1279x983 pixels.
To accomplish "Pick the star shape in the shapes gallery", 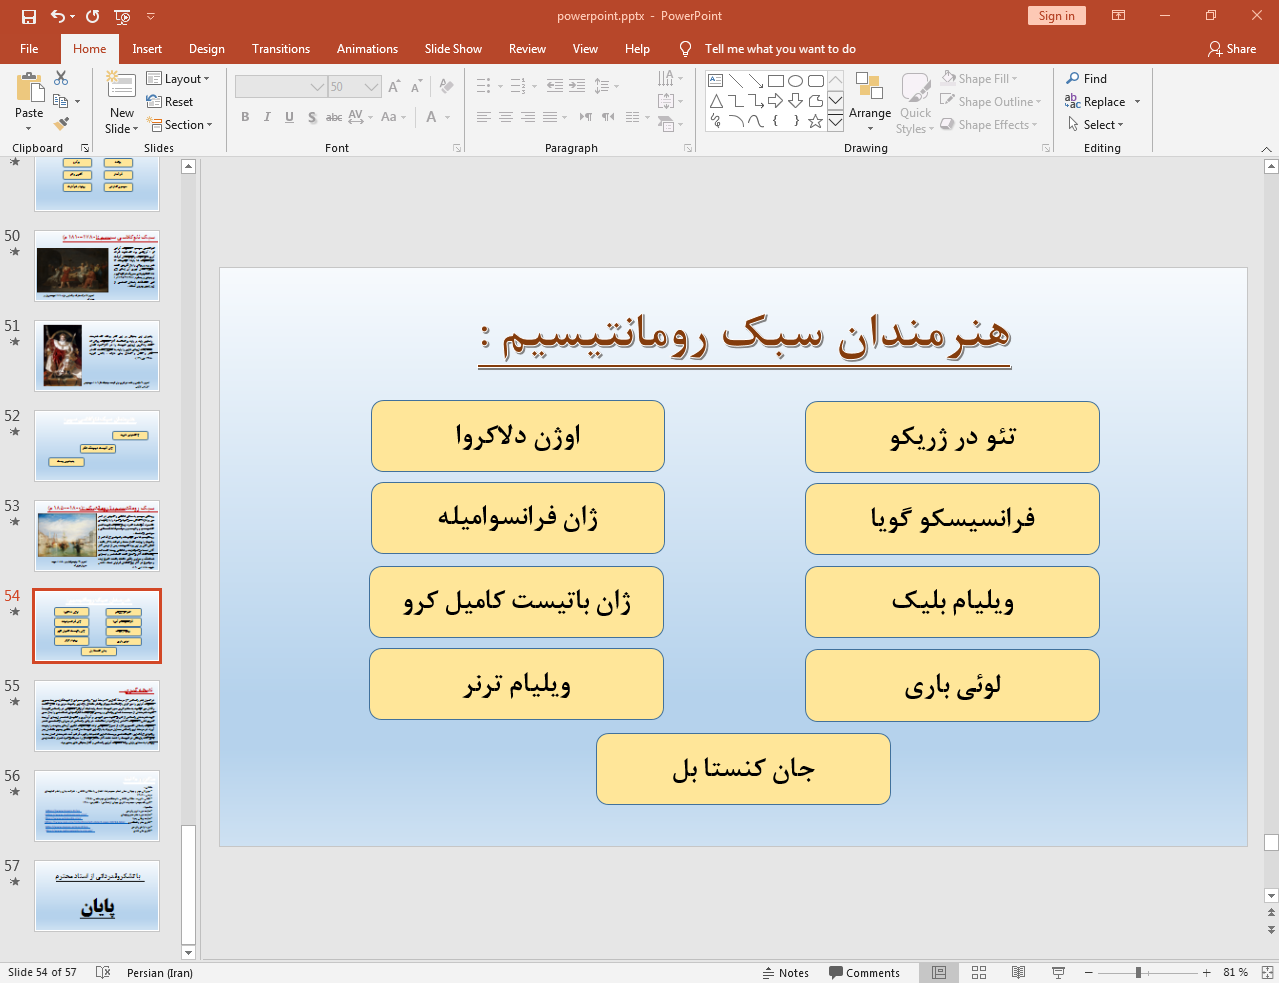I will point(815,121).
